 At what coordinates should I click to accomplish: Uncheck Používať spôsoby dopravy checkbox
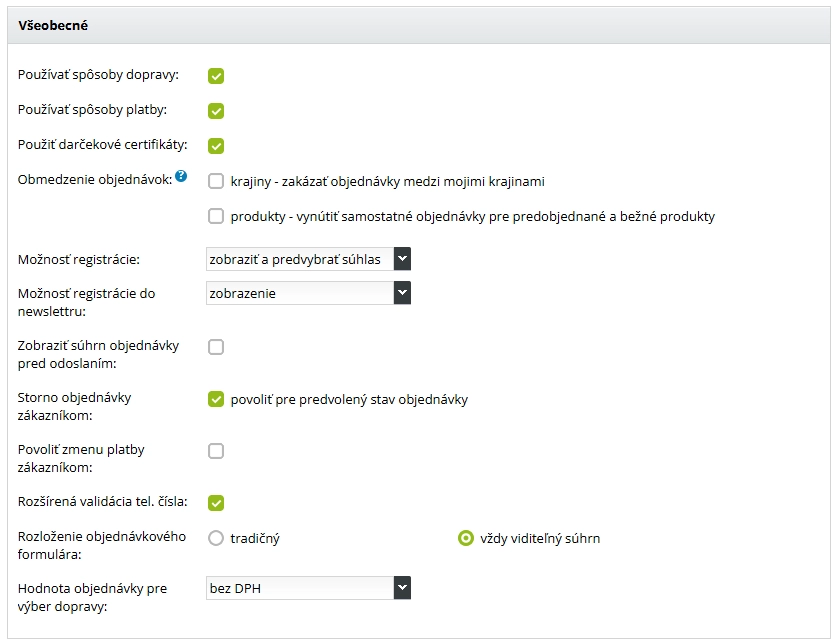coord(216,76)
